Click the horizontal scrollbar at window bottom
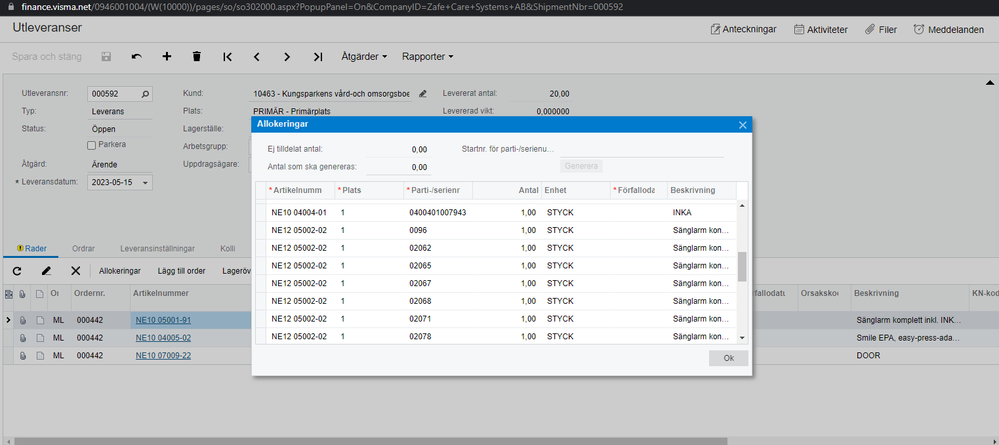The width and height of the screenshot is (999, 445). [x=371, y=441]
